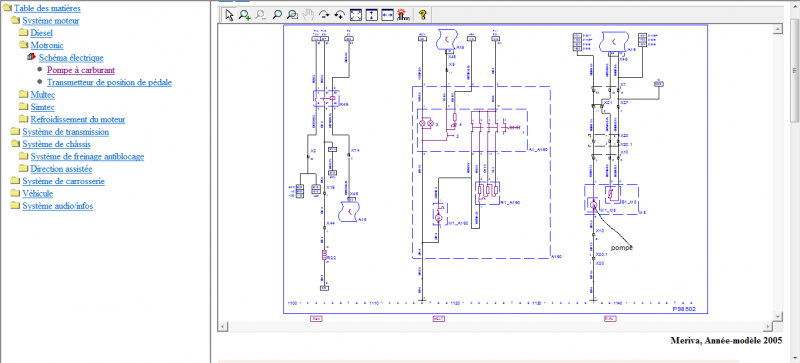Click diagram scrollbar up arrow

click(778, 29)
